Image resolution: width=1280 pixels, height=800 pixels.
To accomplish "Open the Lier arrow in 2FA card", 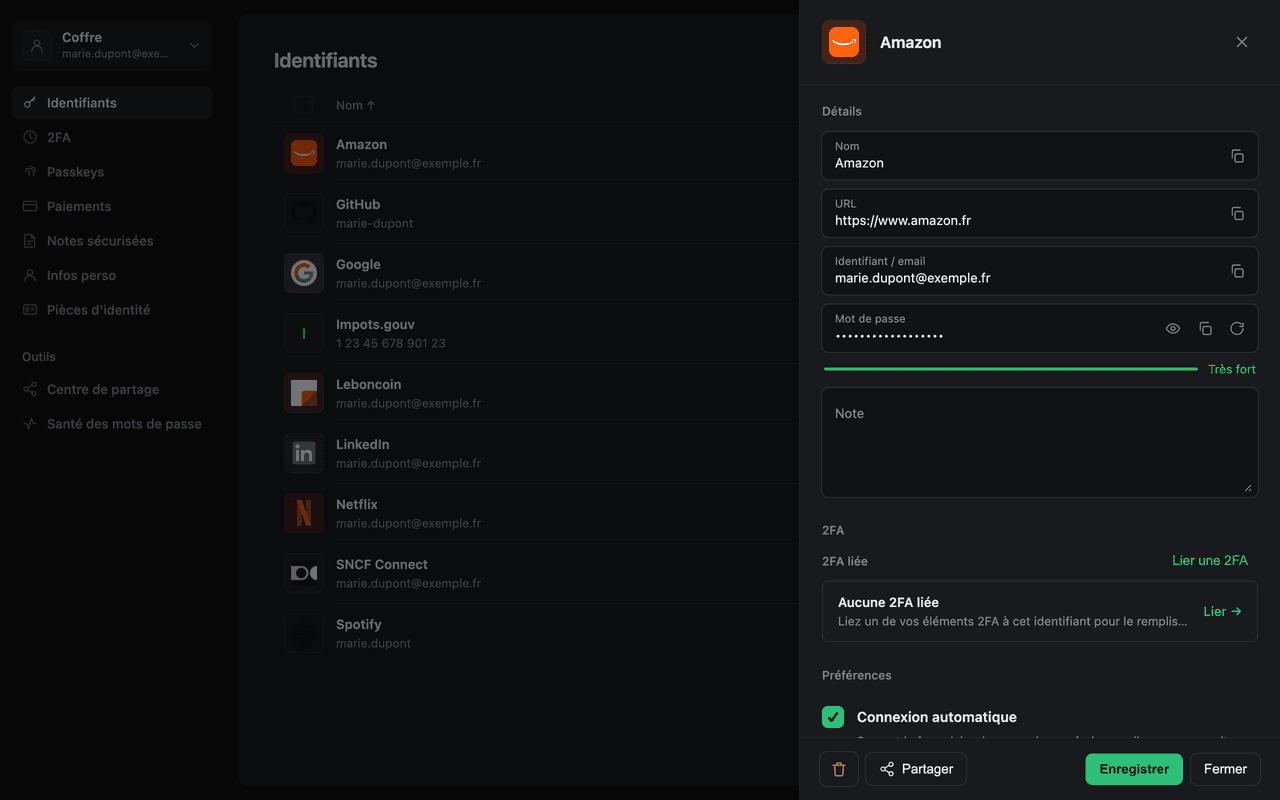I will (1222, 611).
